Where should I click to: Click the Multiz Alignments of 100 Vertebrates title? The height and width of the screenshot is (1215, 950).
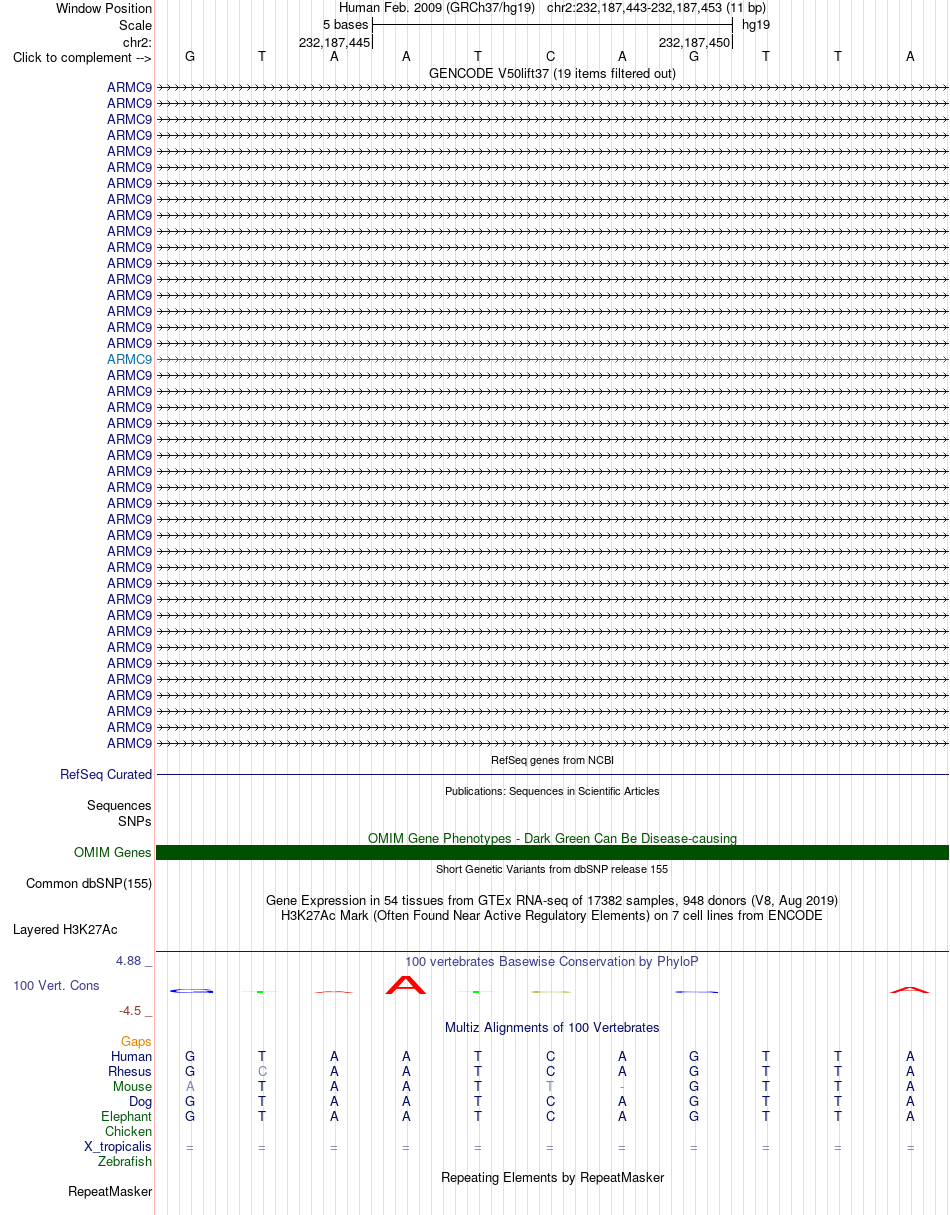coord(552,1027)
